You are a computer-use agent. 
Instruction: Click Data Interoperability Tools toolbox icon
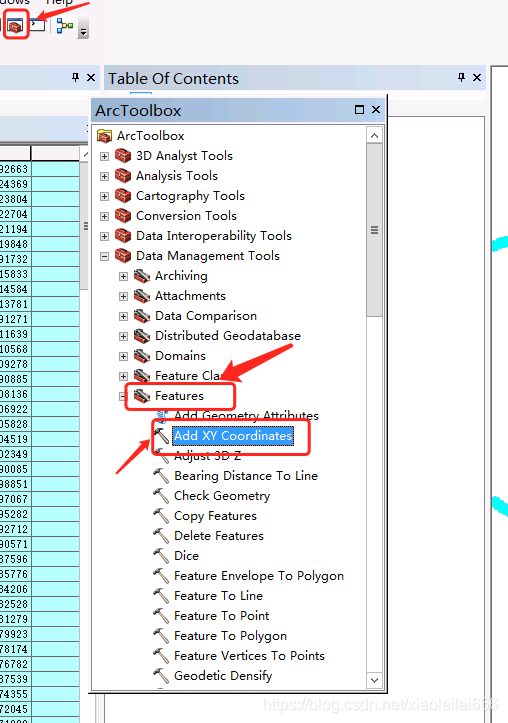[123, 236]
